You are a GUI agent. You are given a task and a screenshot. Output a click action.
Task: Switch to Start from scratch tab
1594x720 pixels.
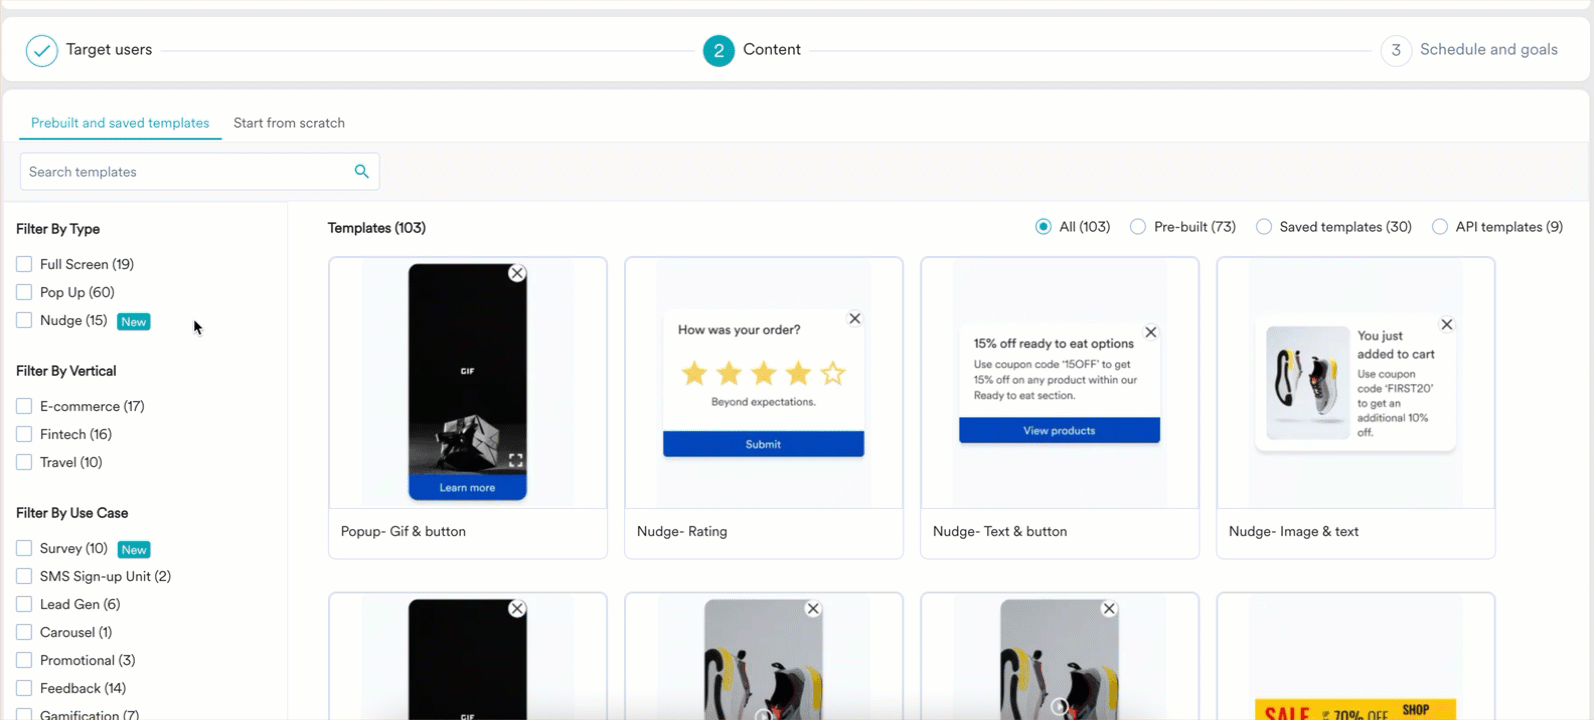click(289, 123)
